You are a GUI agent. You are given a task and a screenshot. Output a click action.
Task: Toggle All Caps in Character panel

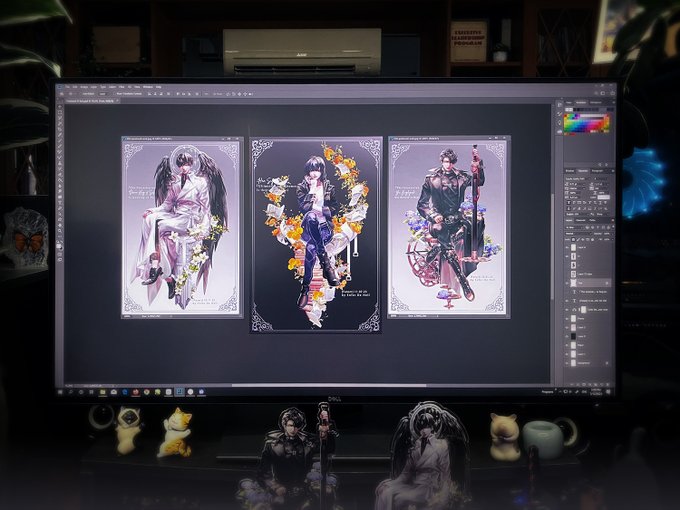(579, 203)
